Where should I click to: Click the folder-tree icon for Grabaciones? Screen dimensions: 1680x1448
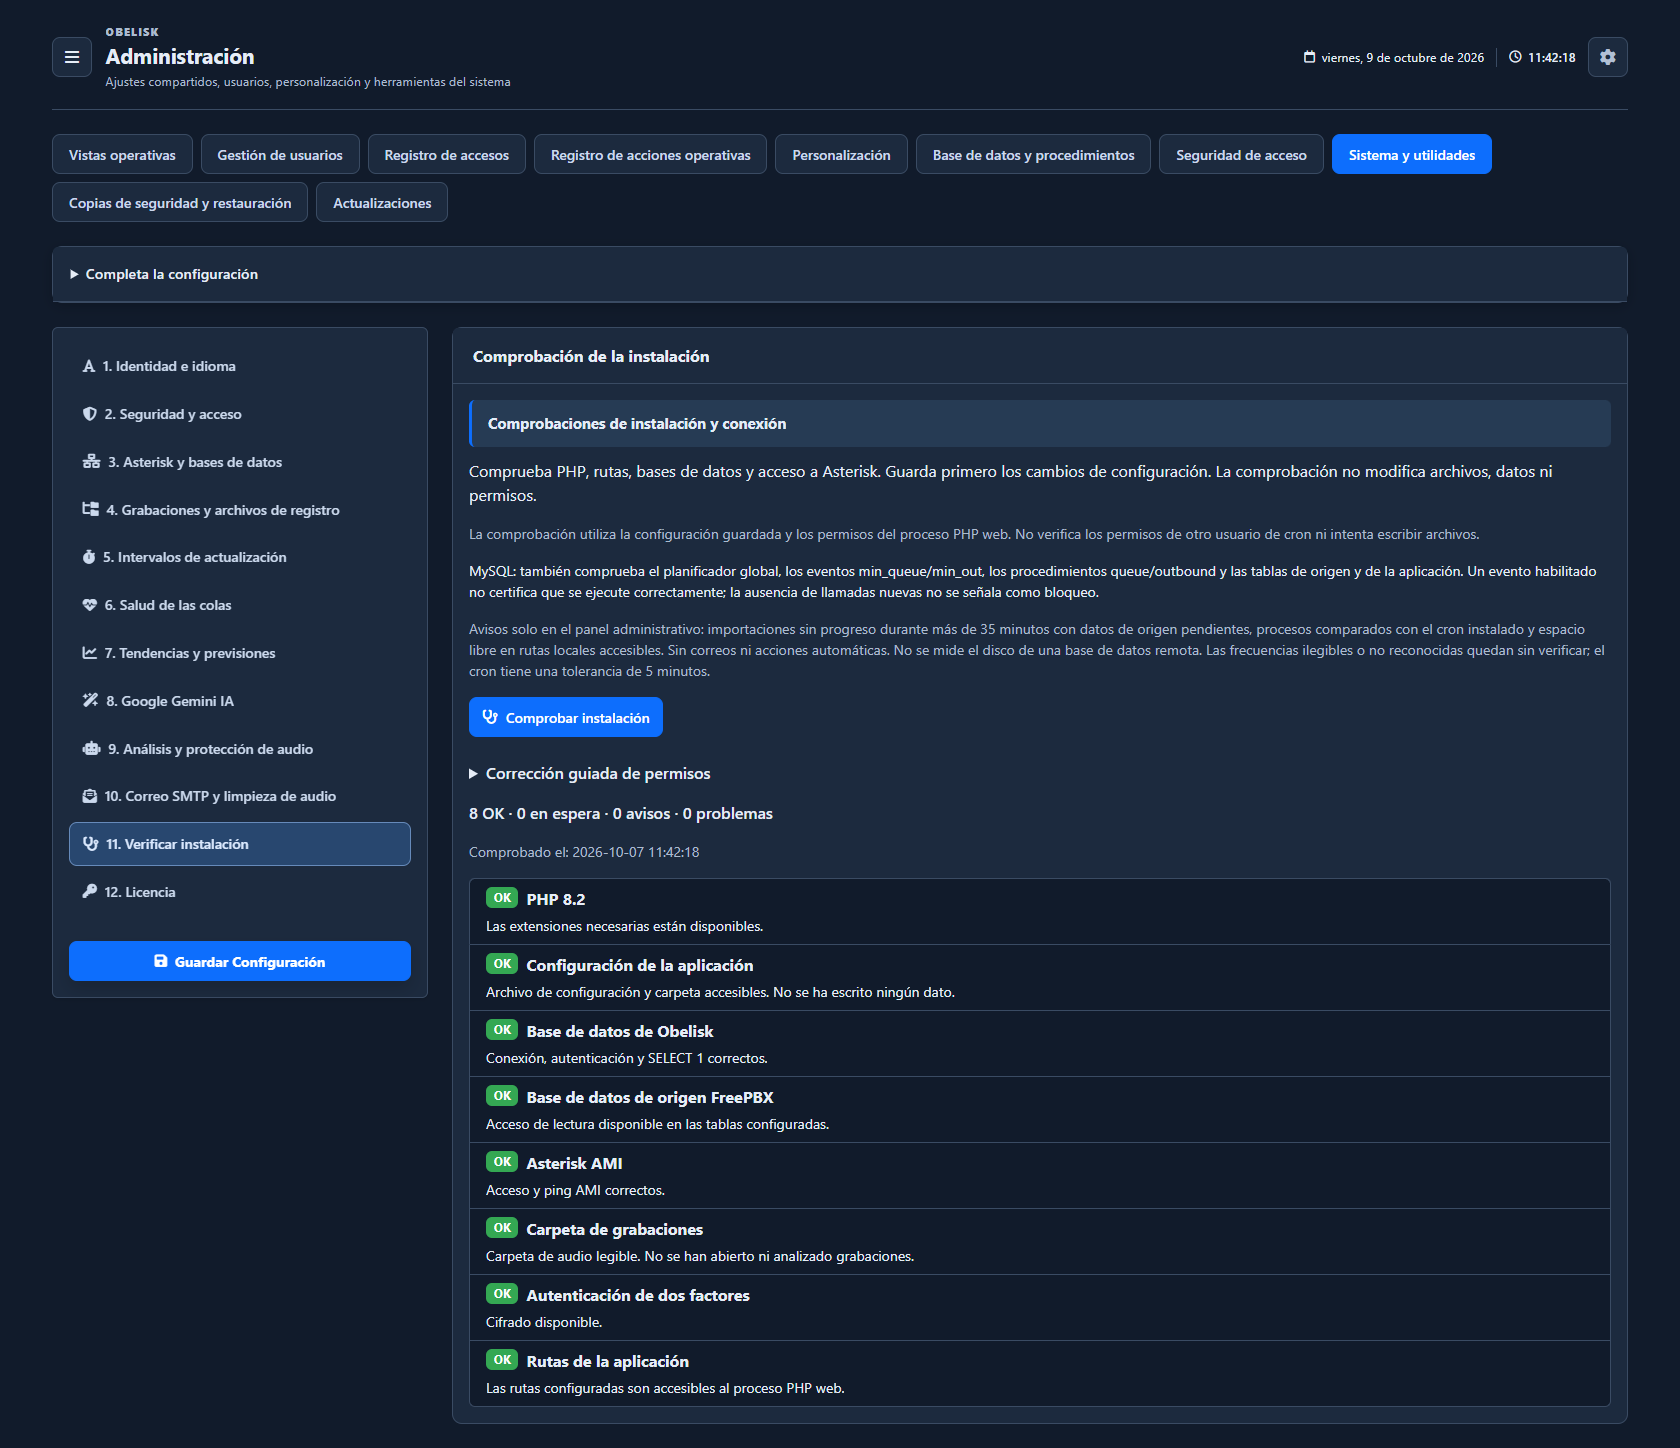pyautogui.click(x=91, y=510)
